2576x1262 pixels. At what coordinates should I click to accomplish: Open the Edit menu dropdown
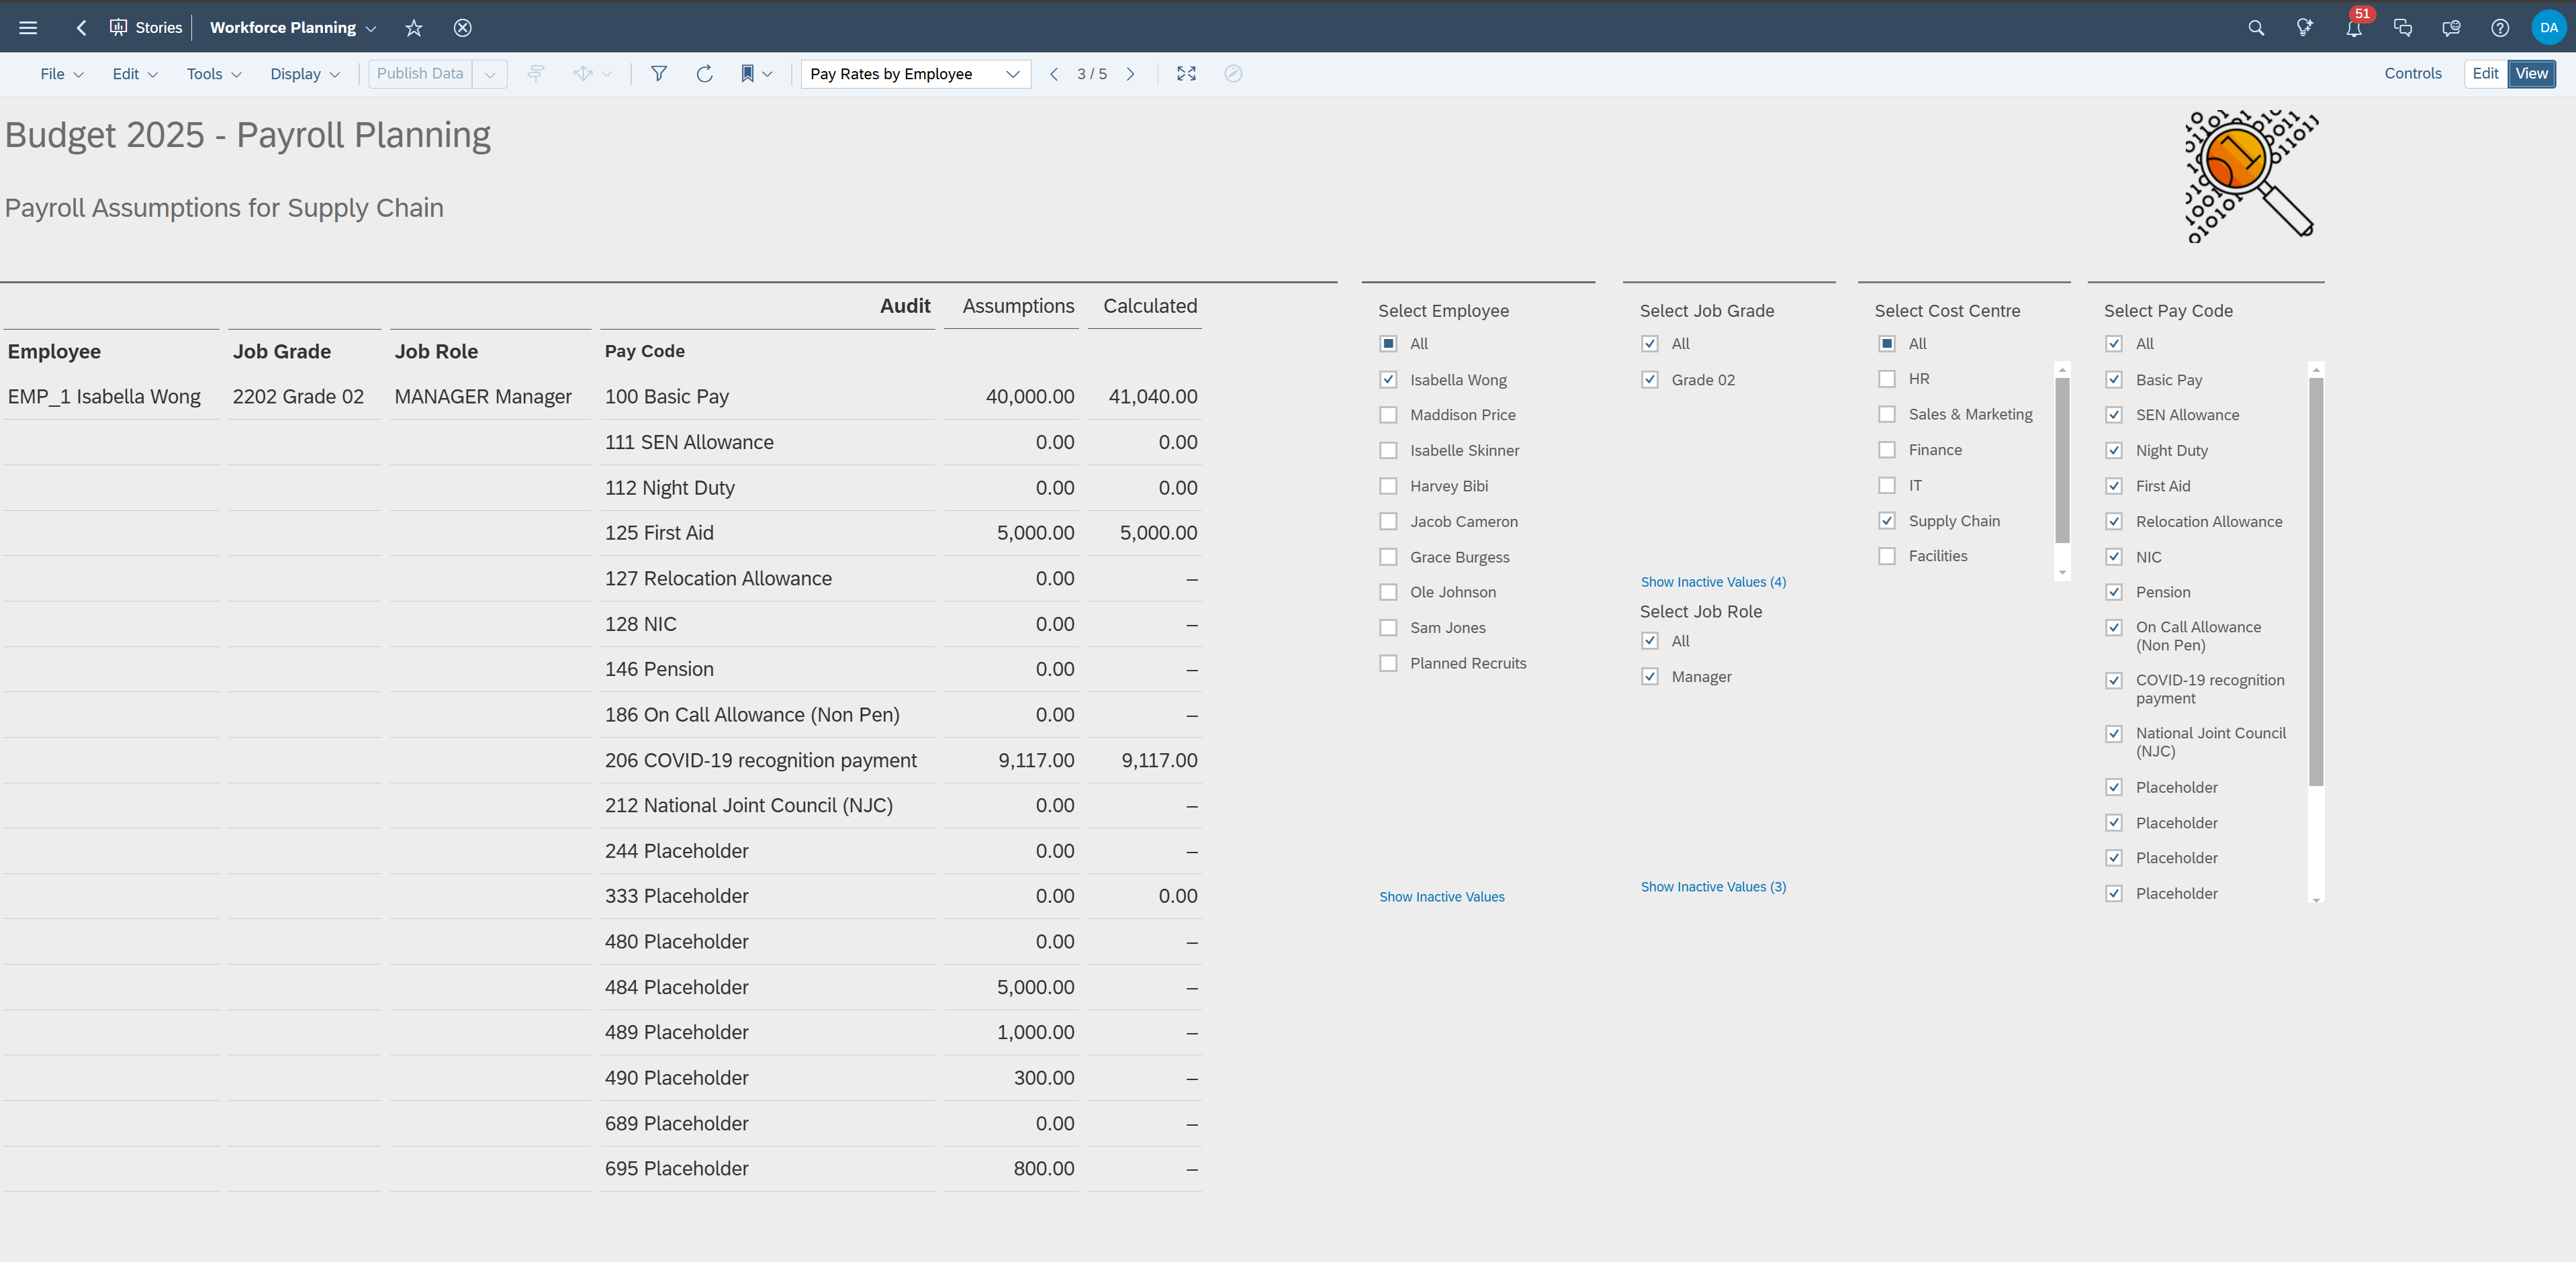pos(135,74)
